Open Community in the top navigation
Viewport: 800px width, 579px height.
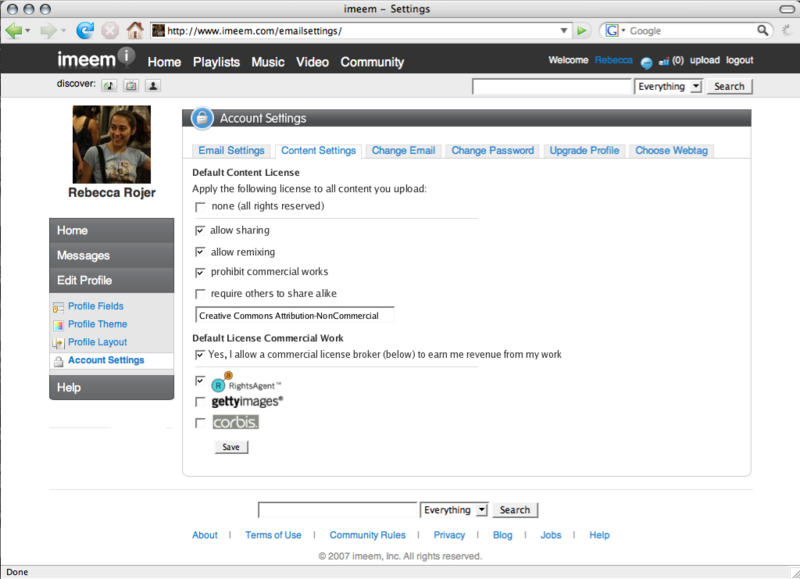coord(372,62)
